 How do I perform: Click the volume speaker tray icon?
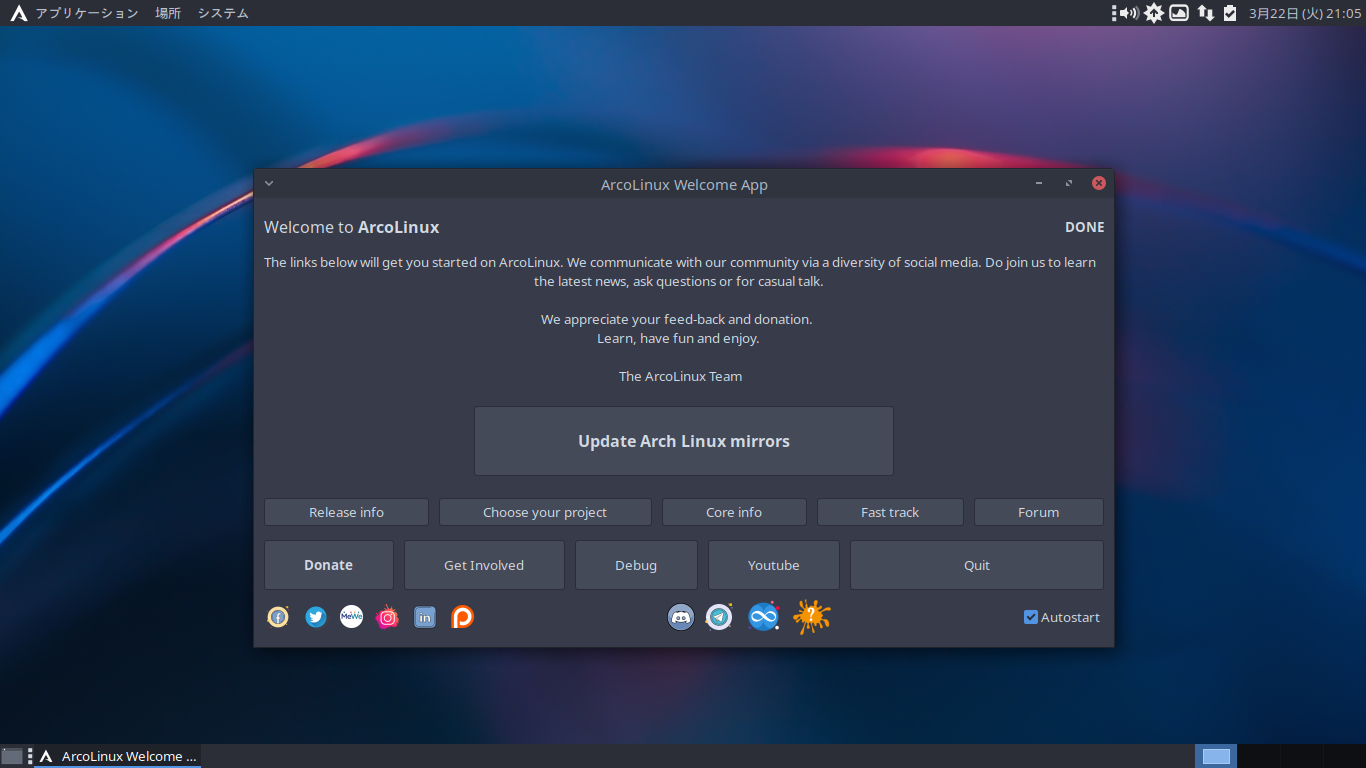[x=1129, y=13]
